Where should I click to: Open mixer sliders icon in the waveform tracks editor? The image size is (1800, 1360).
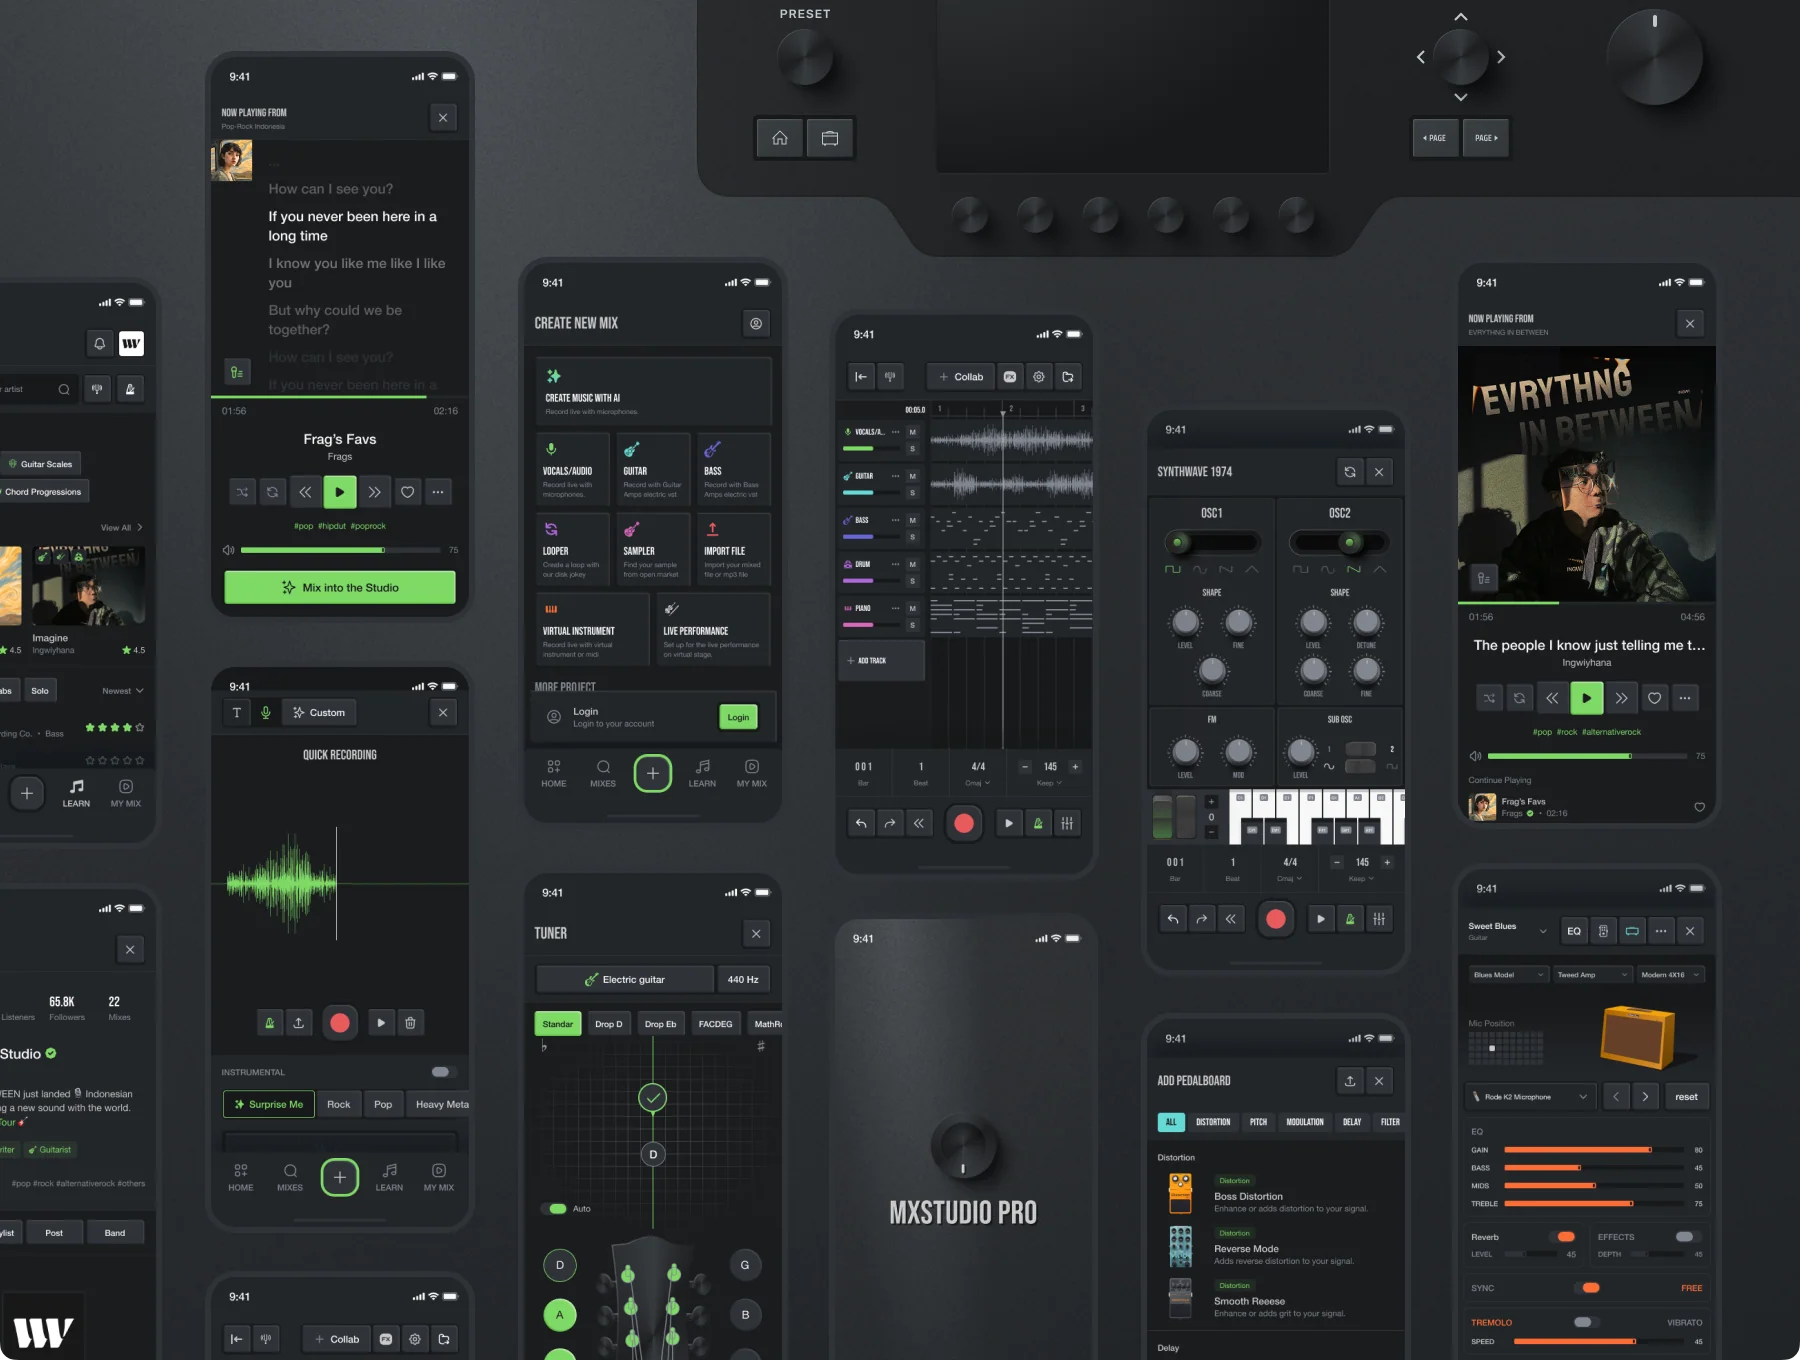click(1067, 823)
